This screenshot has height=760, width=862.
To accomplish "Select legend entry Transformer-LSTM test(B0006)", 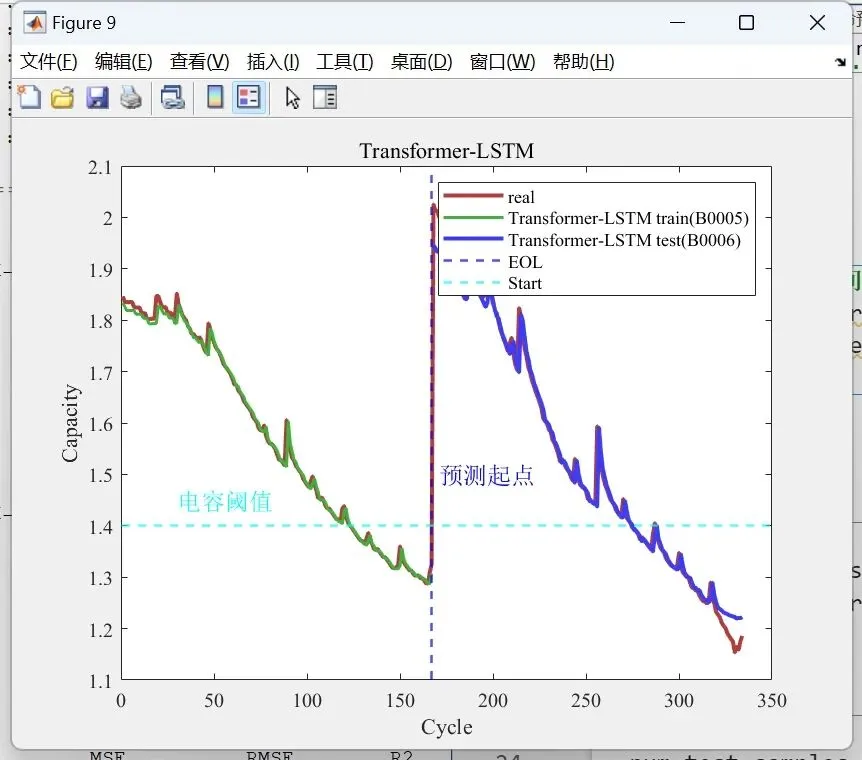I will [x=624, y=240].
